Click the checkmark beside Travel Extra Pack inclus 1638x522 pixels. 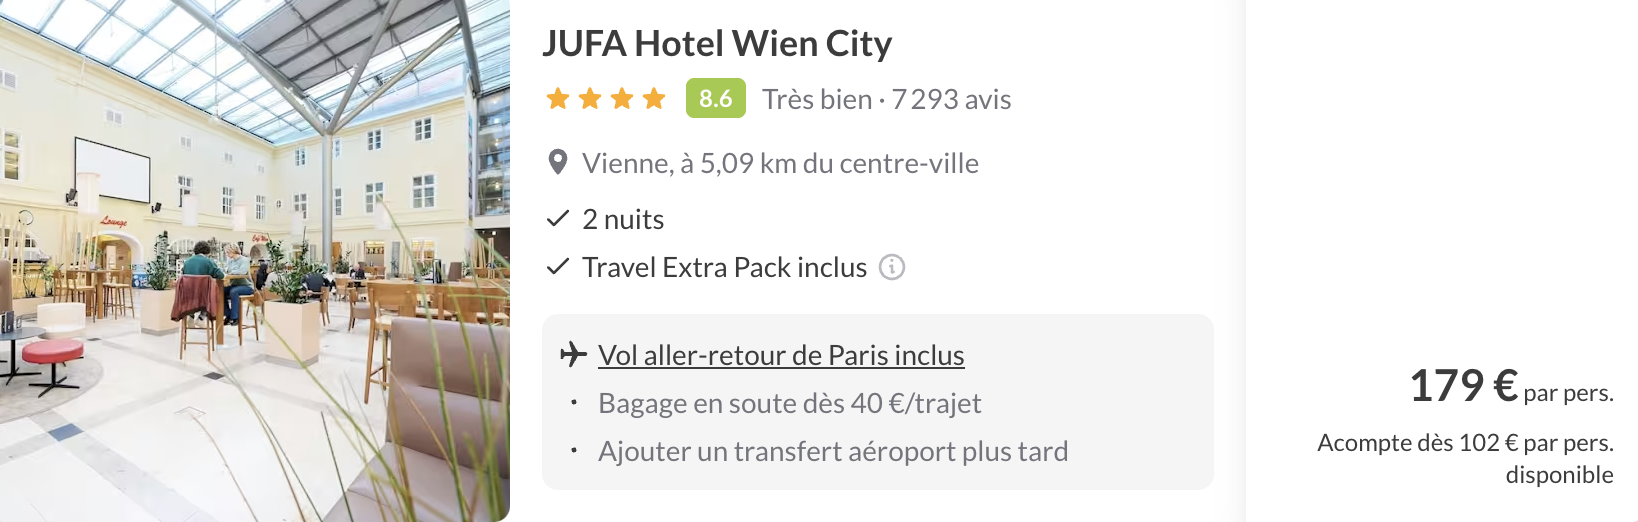coord(558,266)
